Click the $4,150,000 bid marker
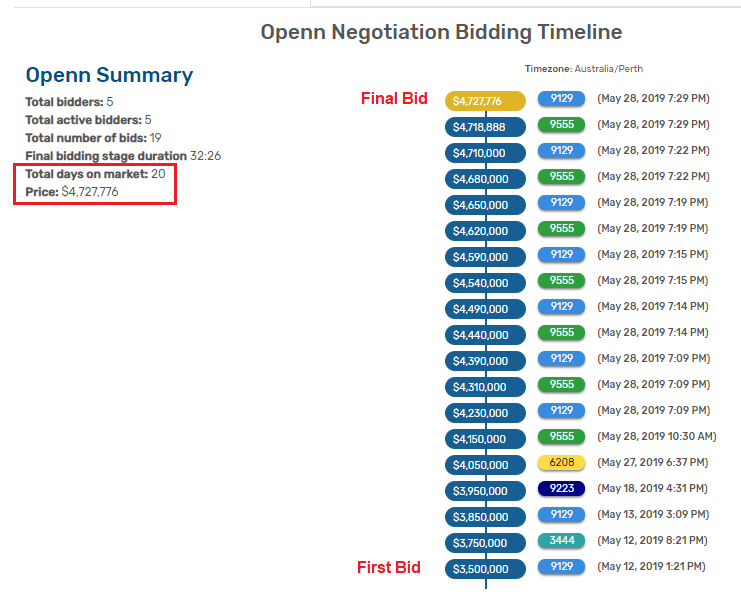 (485, 439)
